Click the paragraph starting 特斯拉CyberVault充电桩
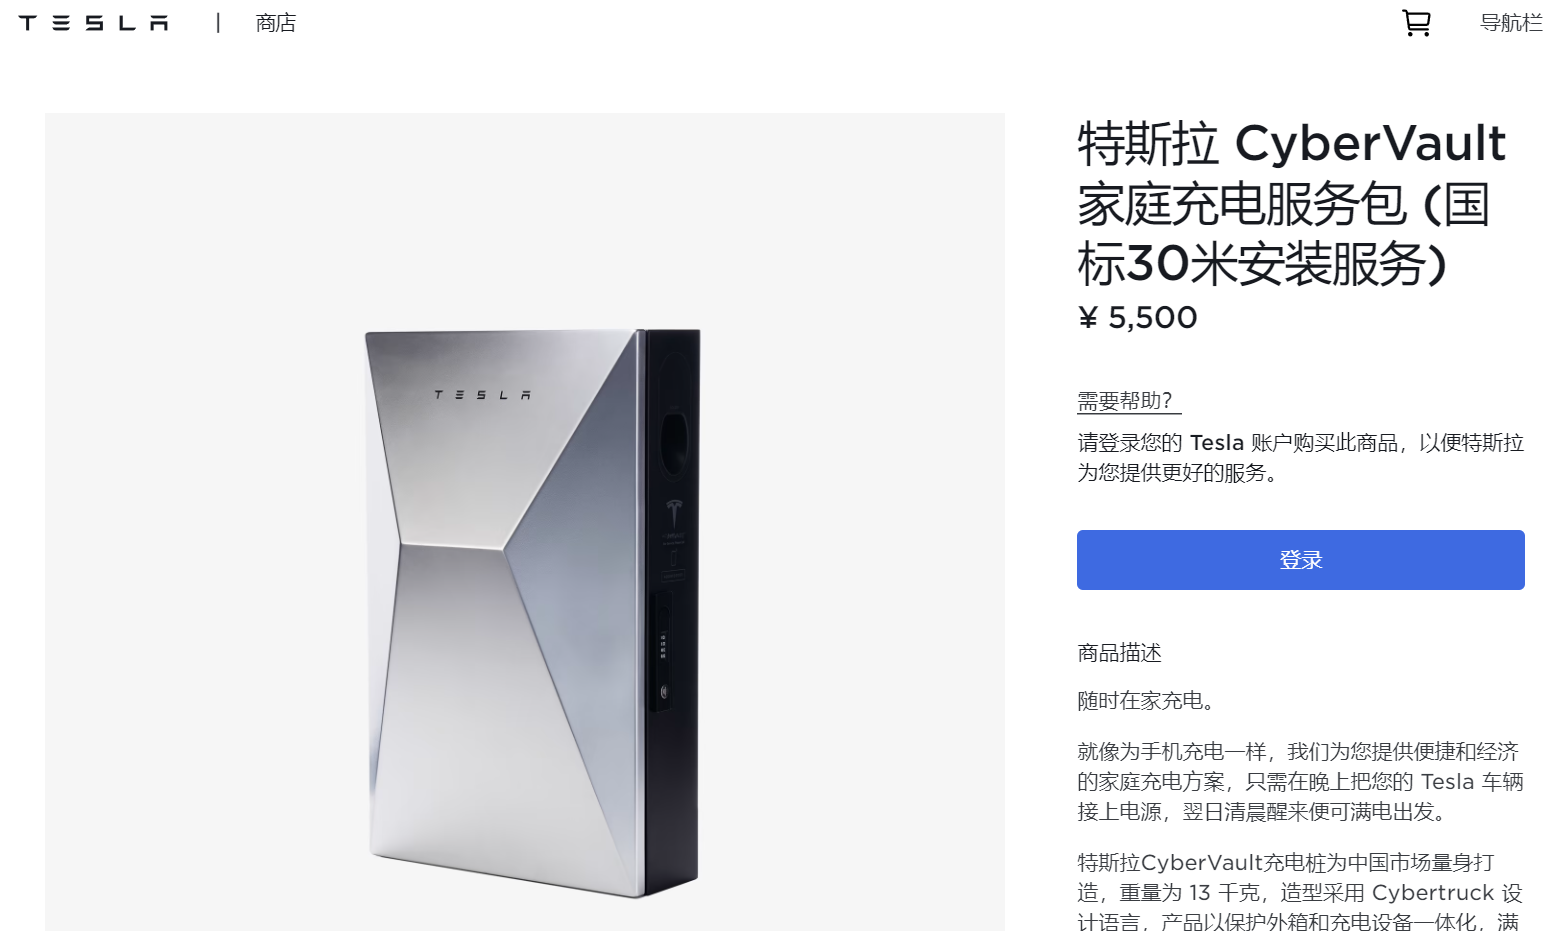 (1300, 892)
